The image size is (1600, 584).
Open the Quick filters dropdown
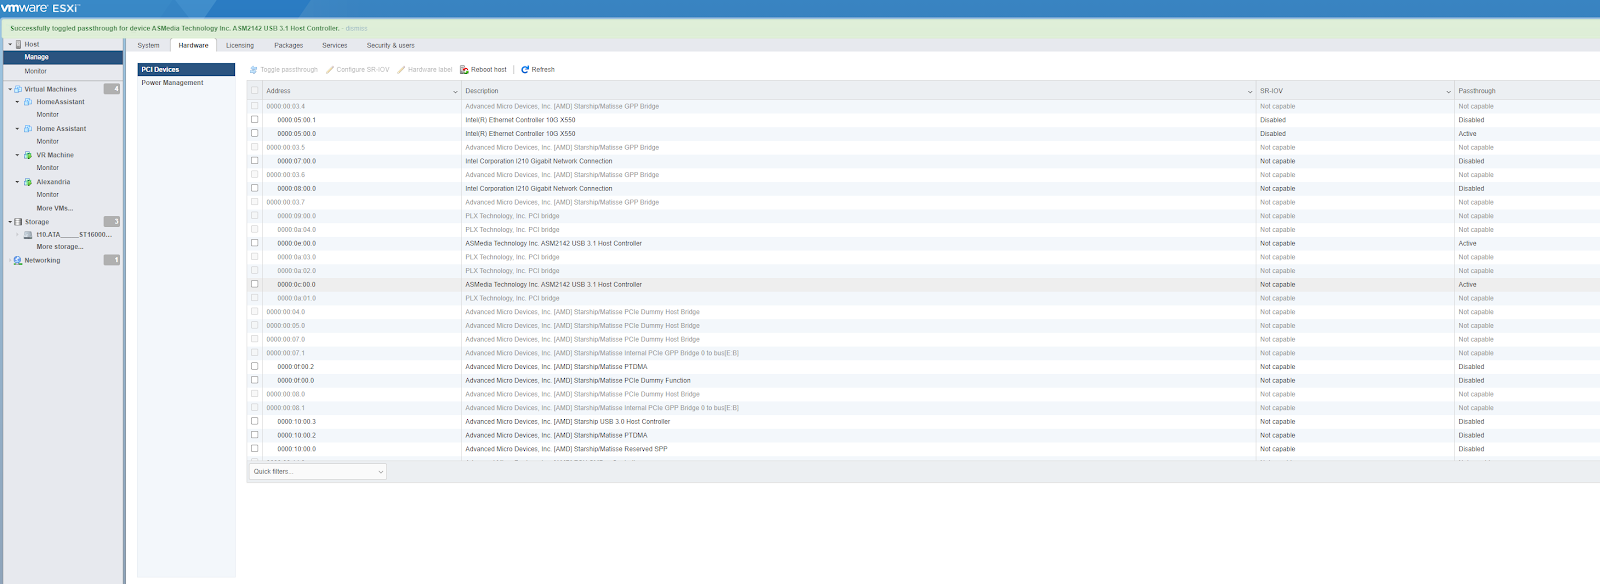317,471
